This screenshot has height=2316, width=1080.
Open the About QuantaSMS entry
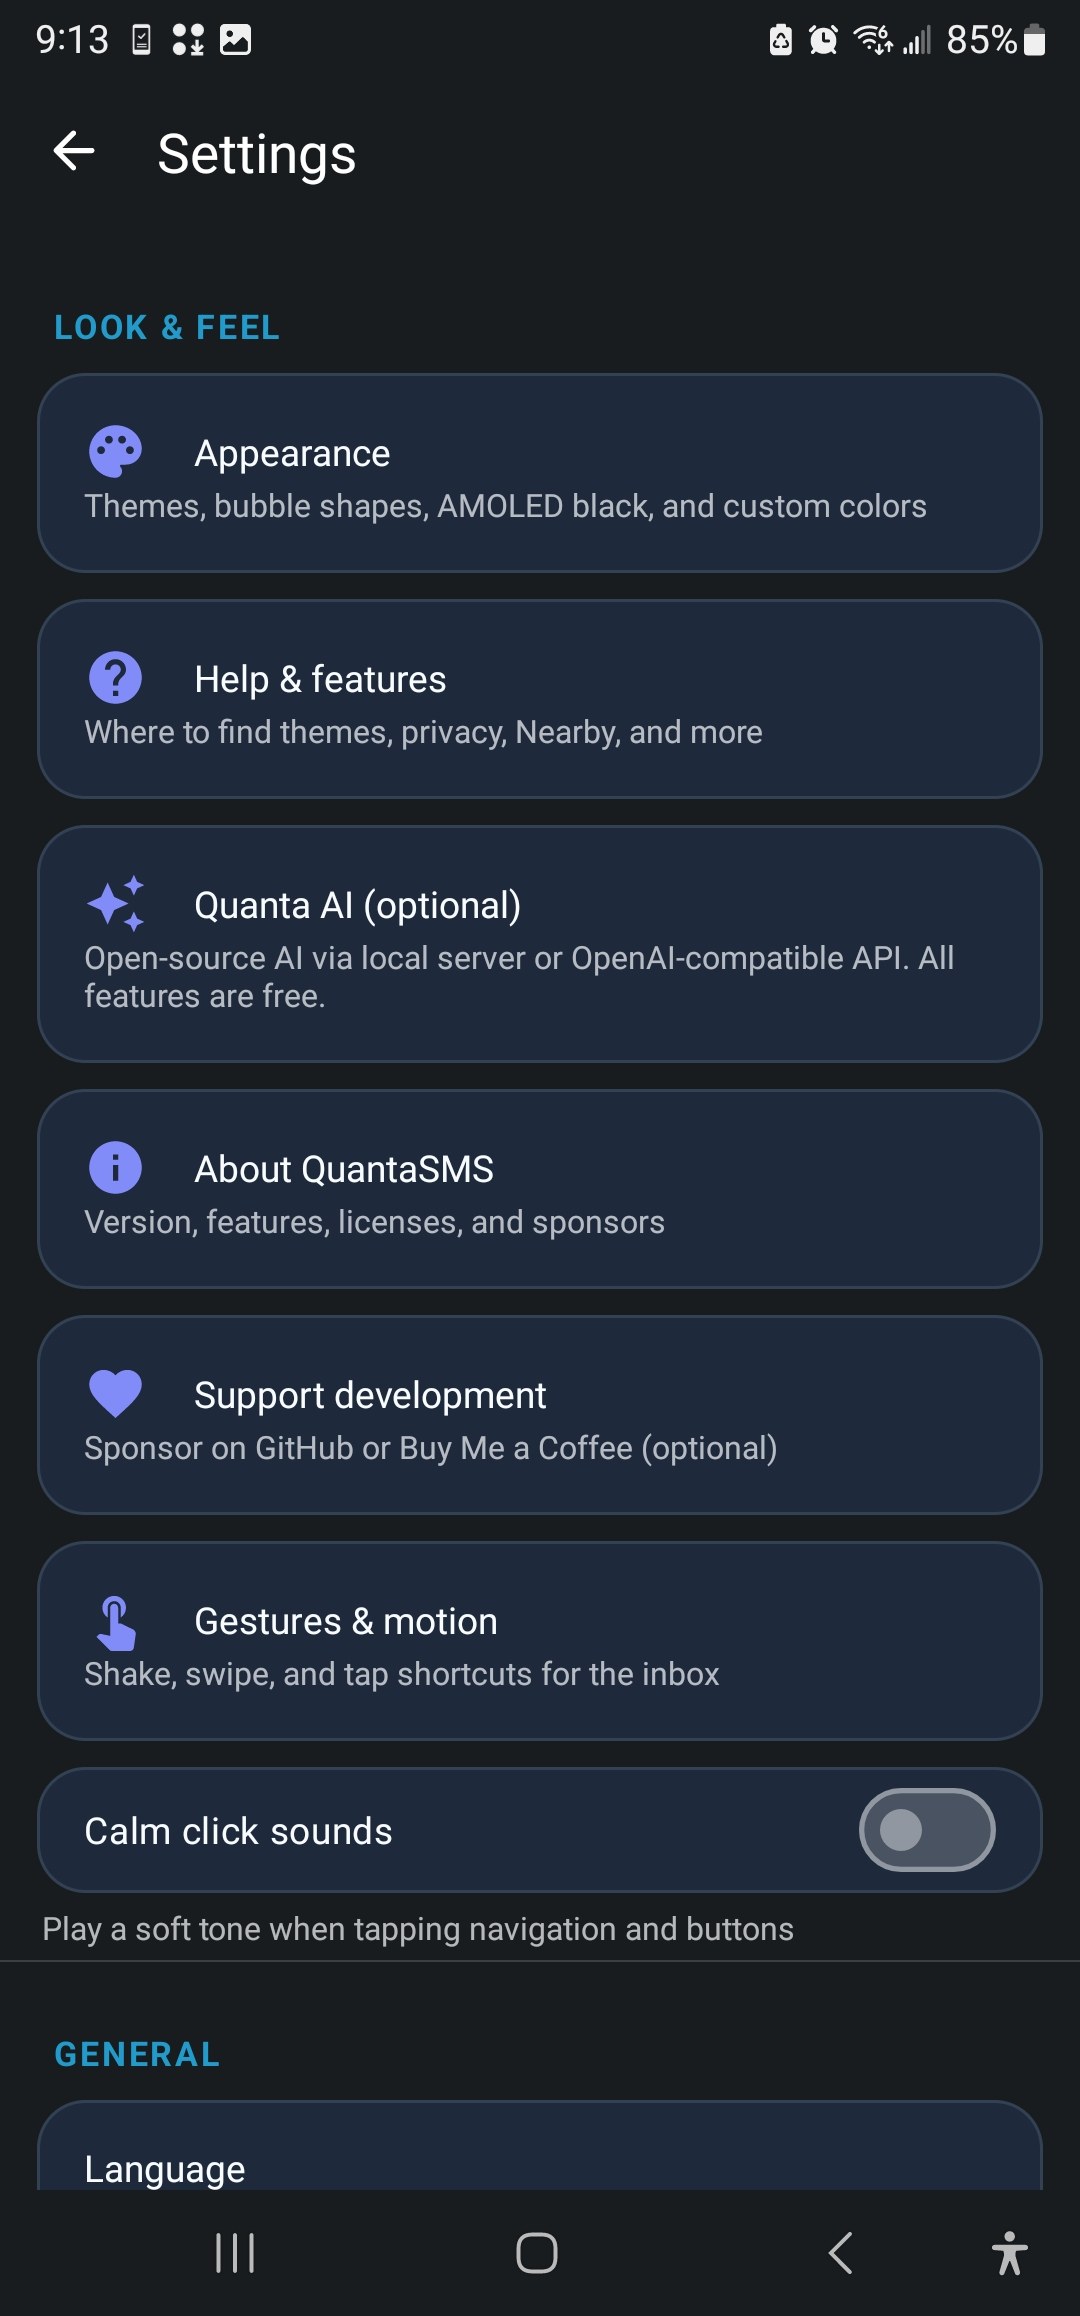pos(540,1189)
